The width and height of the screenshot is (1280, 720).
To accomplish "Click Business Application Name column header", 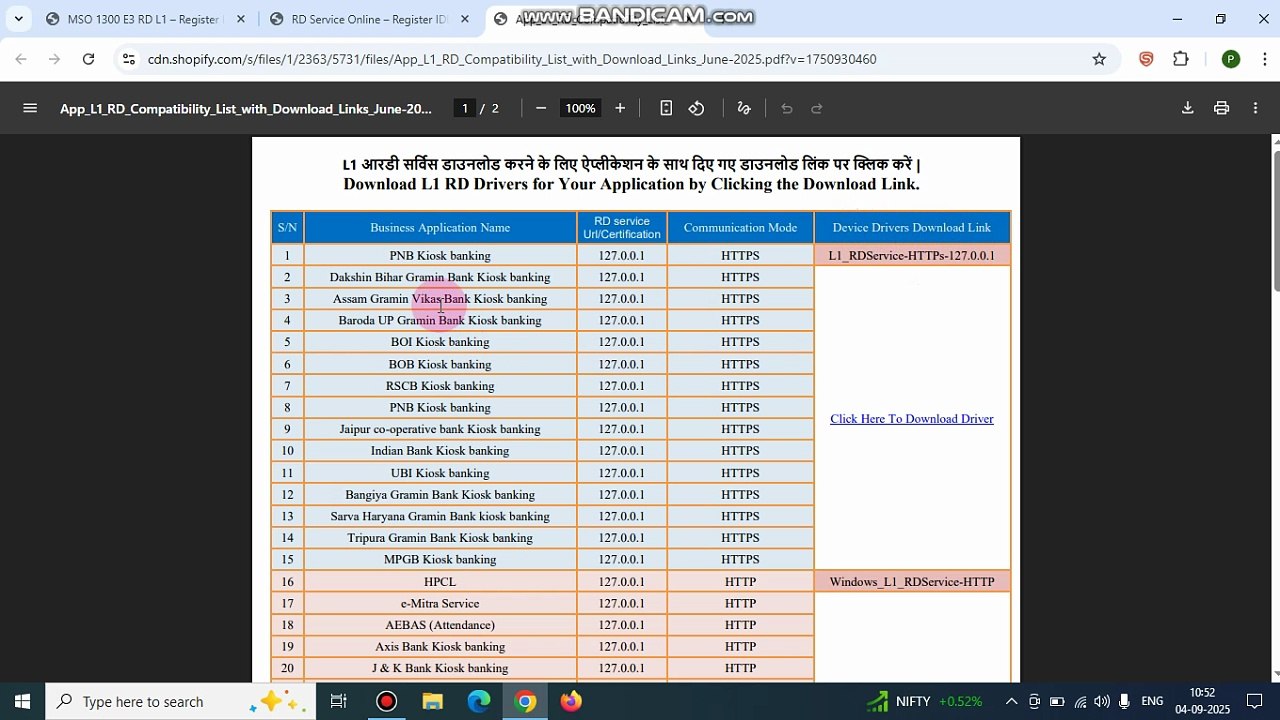I will pos(440,228).
